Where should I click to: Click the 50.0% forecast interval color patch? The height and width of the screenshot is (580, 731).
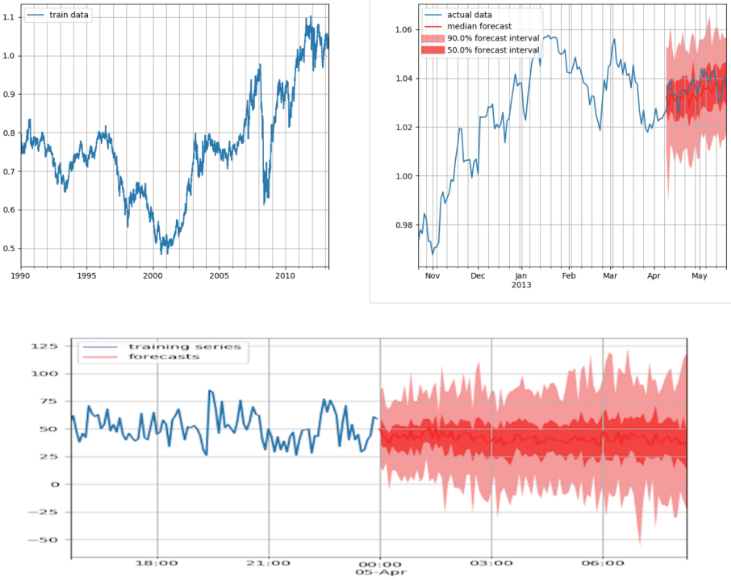[x=433, y=49]
